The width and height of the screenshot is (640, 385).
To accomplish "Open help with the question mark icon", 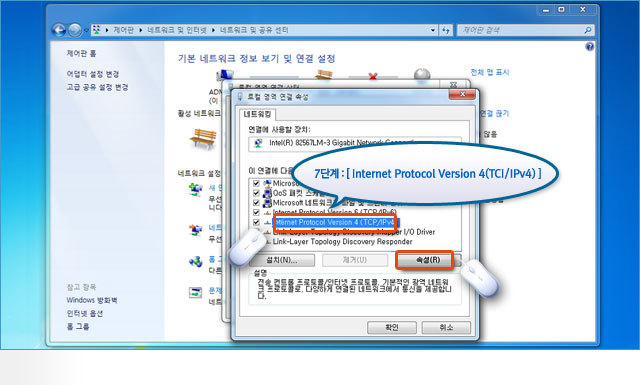I will click(x=590, y=47).
